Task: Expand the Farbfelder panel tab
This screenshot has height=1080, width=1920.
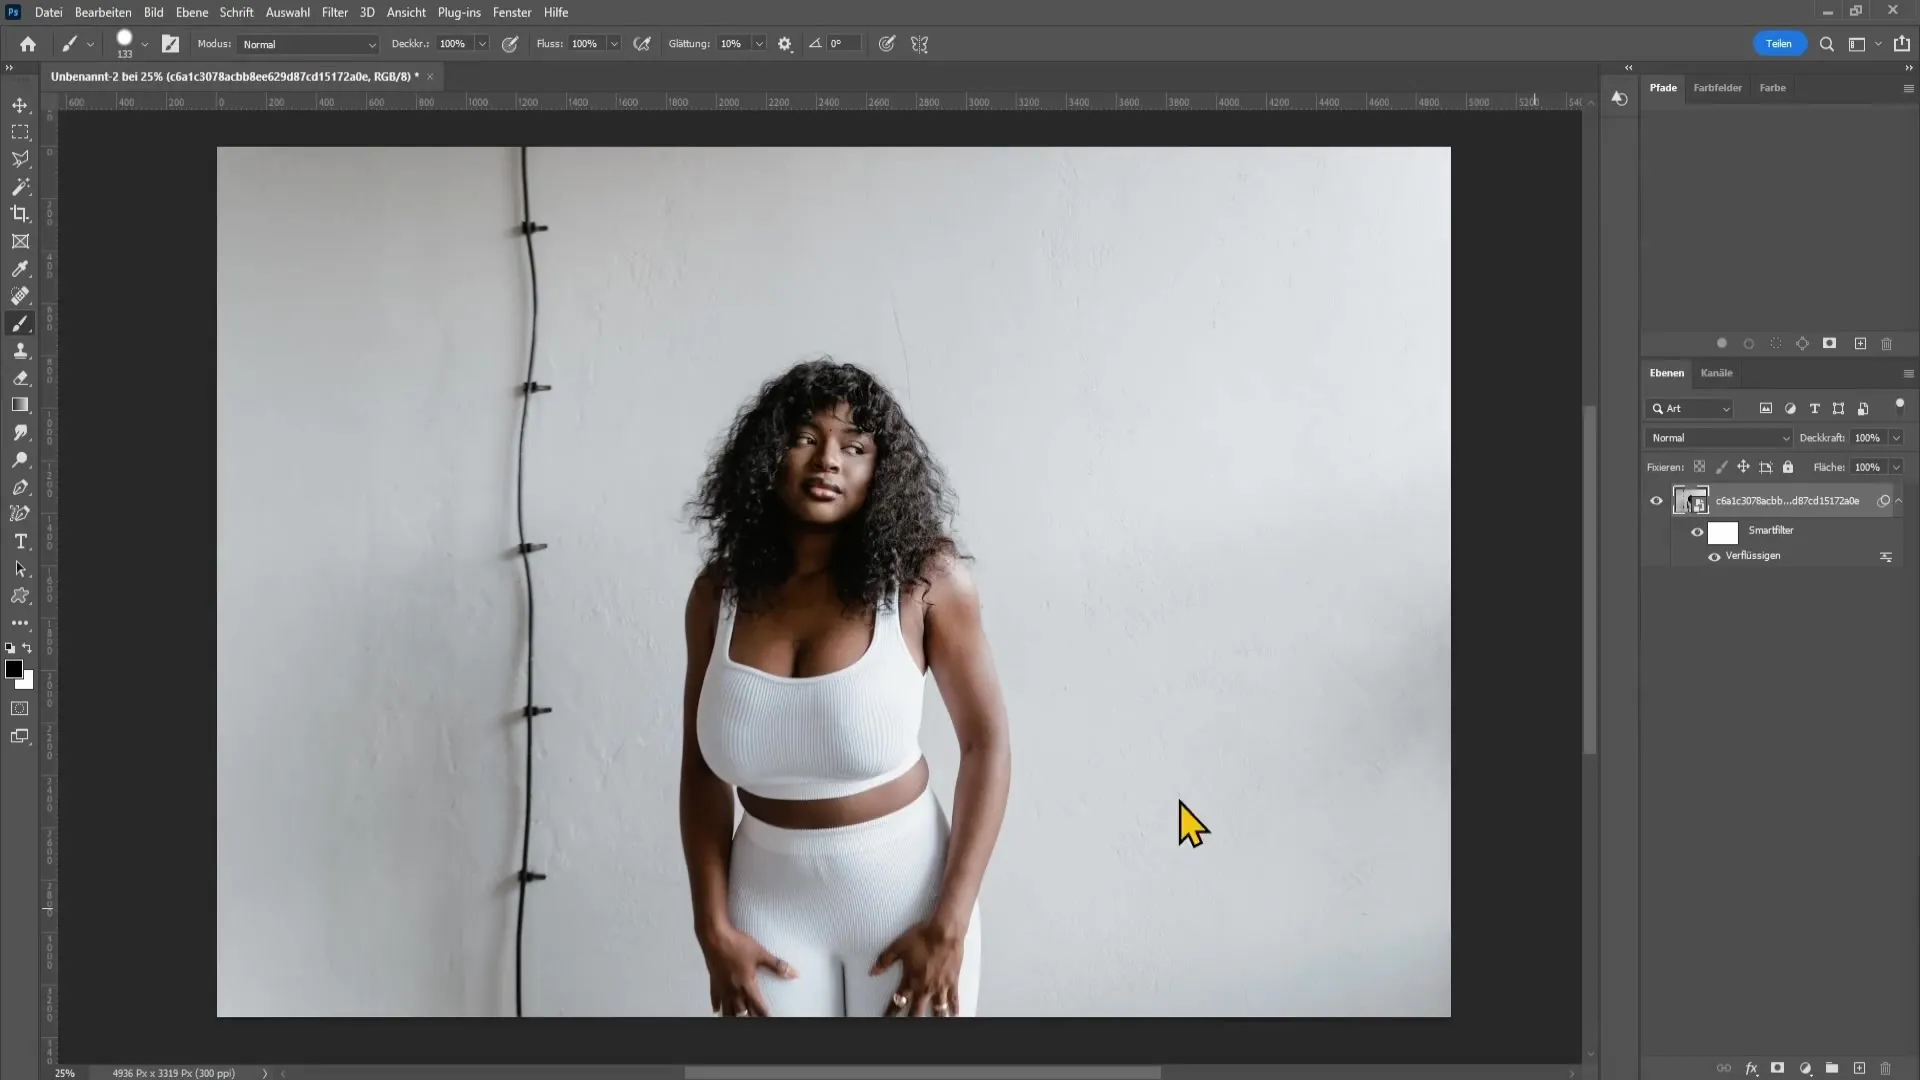Action: 1718,87
